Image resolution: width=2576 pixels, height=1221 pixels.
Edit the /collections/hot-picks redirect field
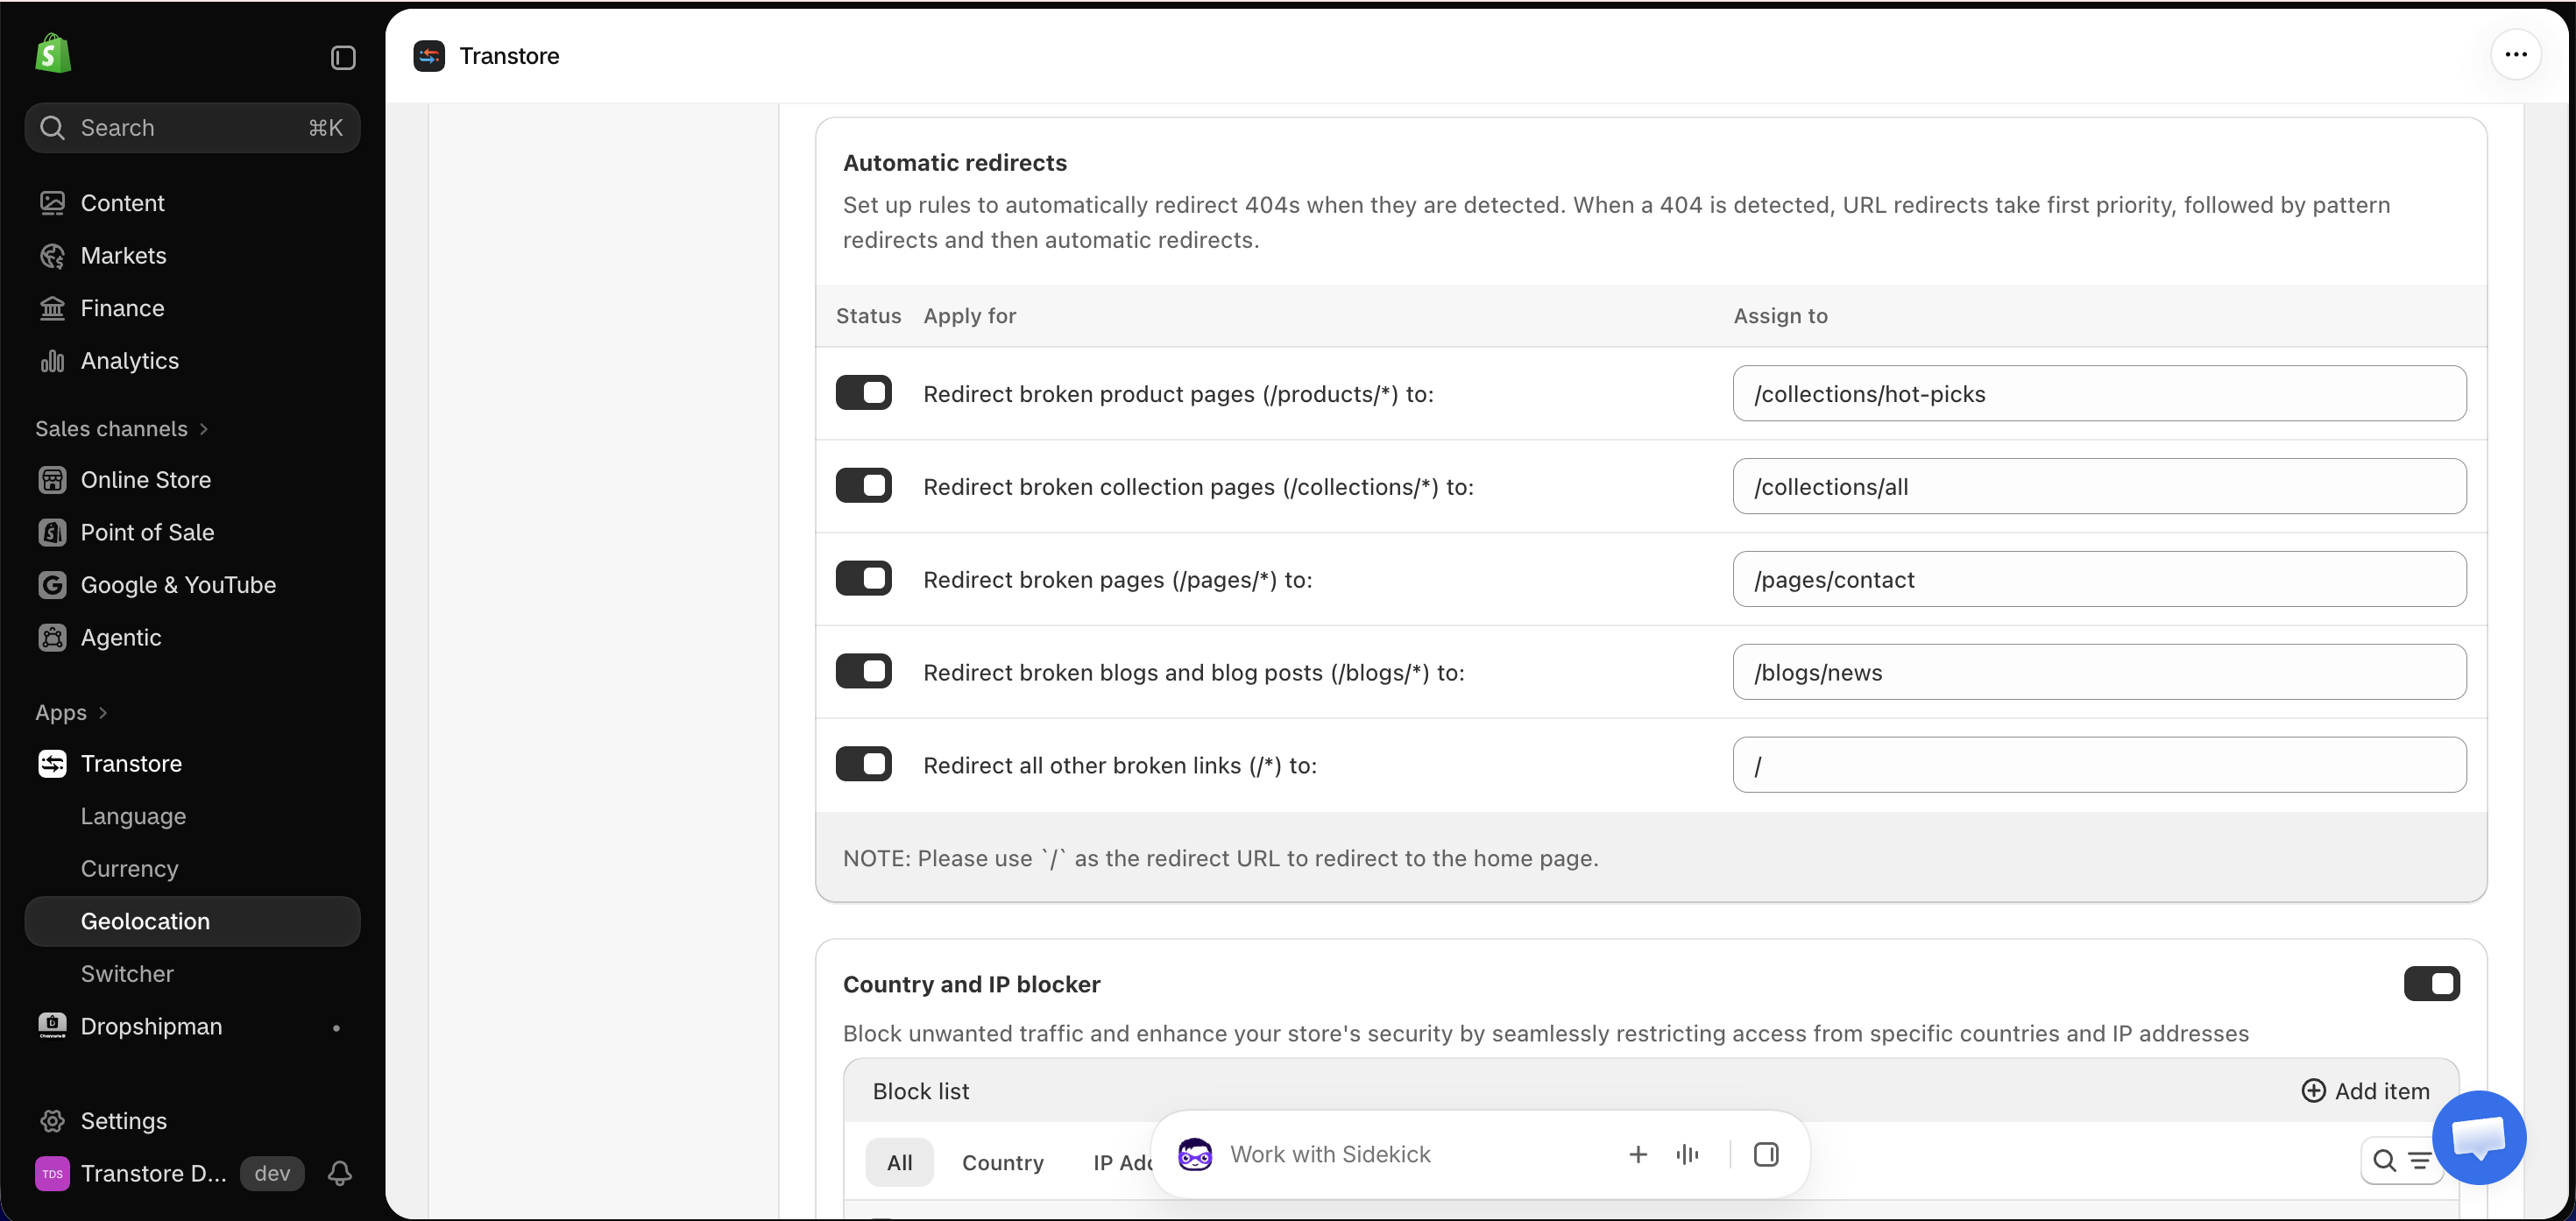pyautogui.click(x=2099, y=393)
